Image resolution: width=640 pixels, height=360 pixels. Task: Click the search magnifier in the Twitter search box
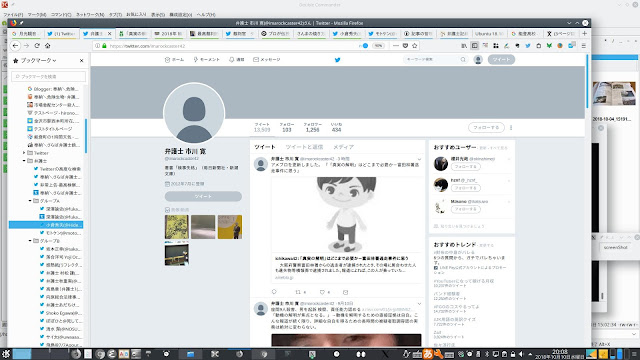(463, 60)
